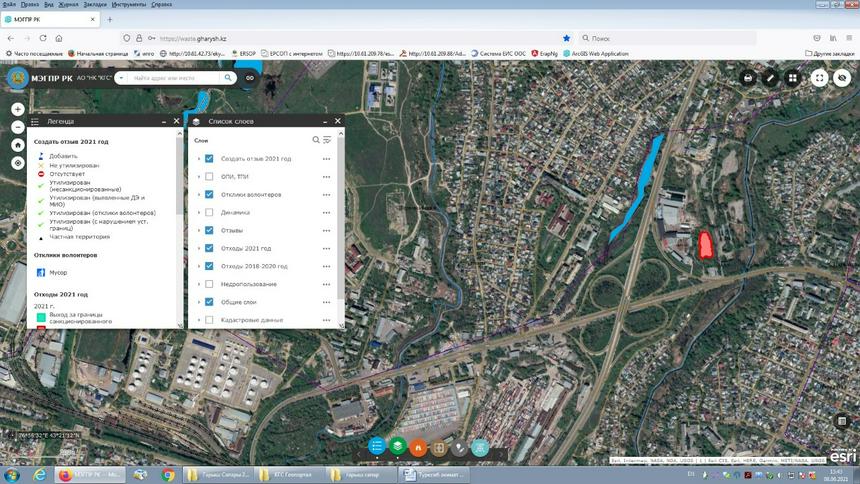The image size is (860, 484).
Task: Close the Легенда panel
Action: [x=177, y=121]
